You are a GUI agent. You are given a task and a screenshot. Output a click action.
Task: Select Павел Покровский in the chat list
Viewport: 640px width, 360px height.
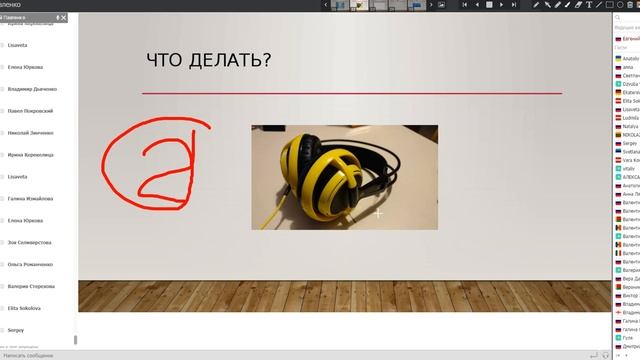[x=30, y=111]
